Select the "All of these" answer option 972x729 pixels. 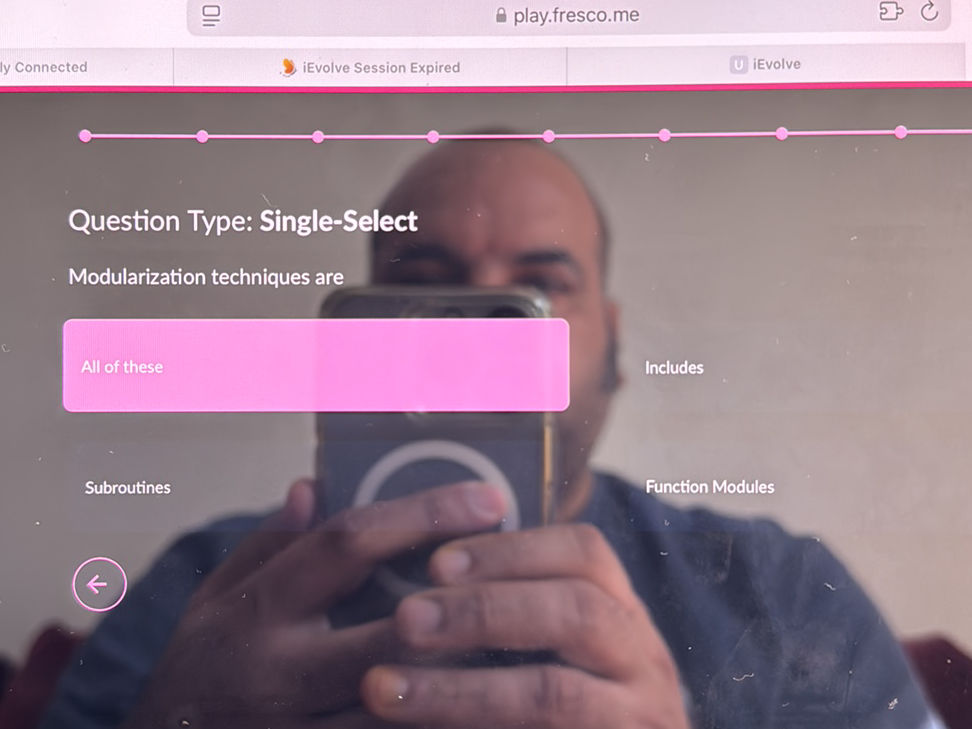pyautogui.click(x=316, y=365)
